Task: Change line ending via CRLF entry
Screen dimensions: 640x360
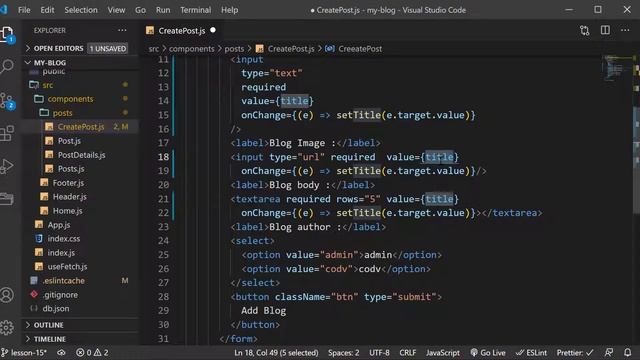Action: click(x=407, y=352)
